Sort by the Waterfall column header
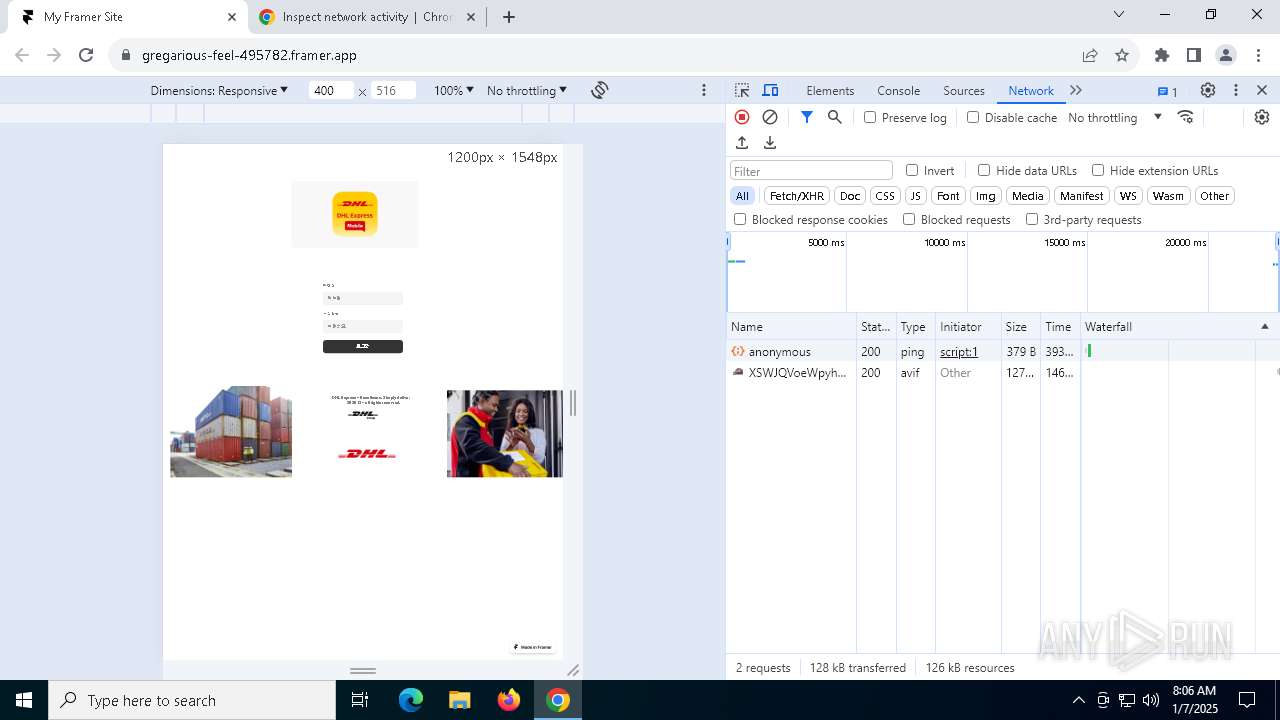Image resolution: width=1280 pixels, height=720 pixels. coord(1178,326)
